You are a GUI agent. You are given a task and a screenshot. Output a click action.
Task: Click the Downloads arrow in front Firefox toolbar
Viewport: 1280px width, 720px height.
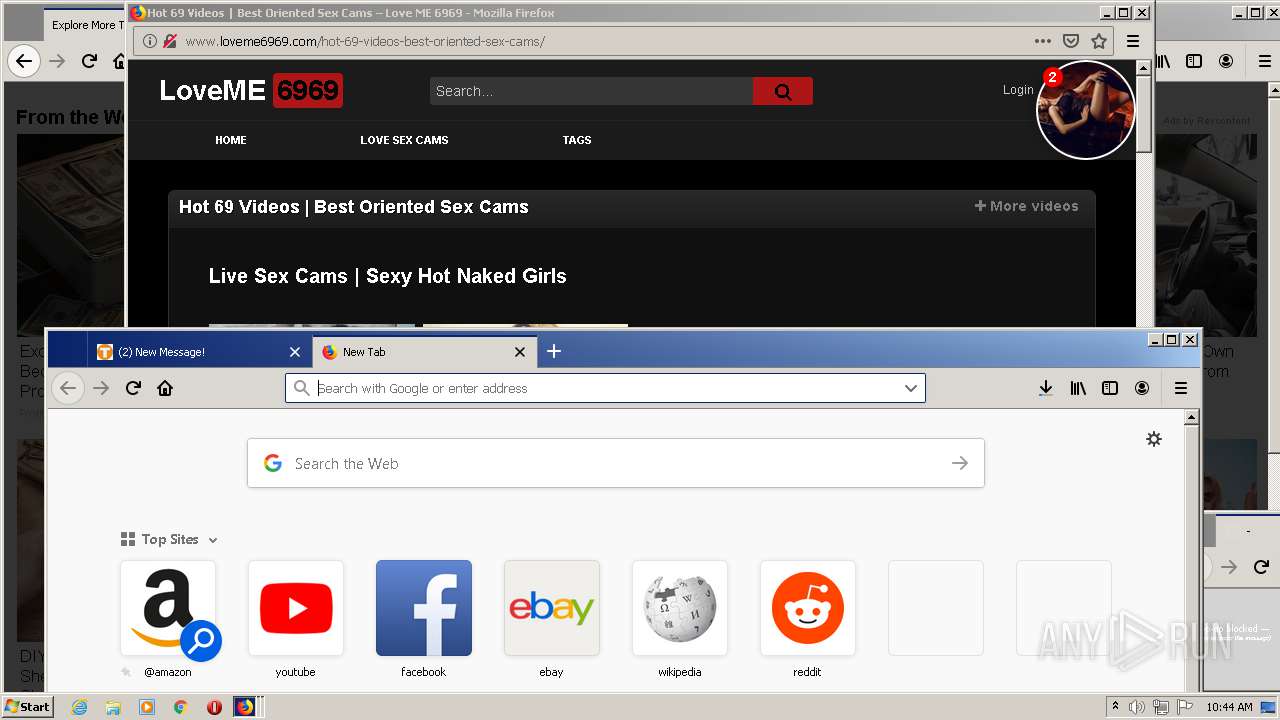click(x=1045, y=388)
